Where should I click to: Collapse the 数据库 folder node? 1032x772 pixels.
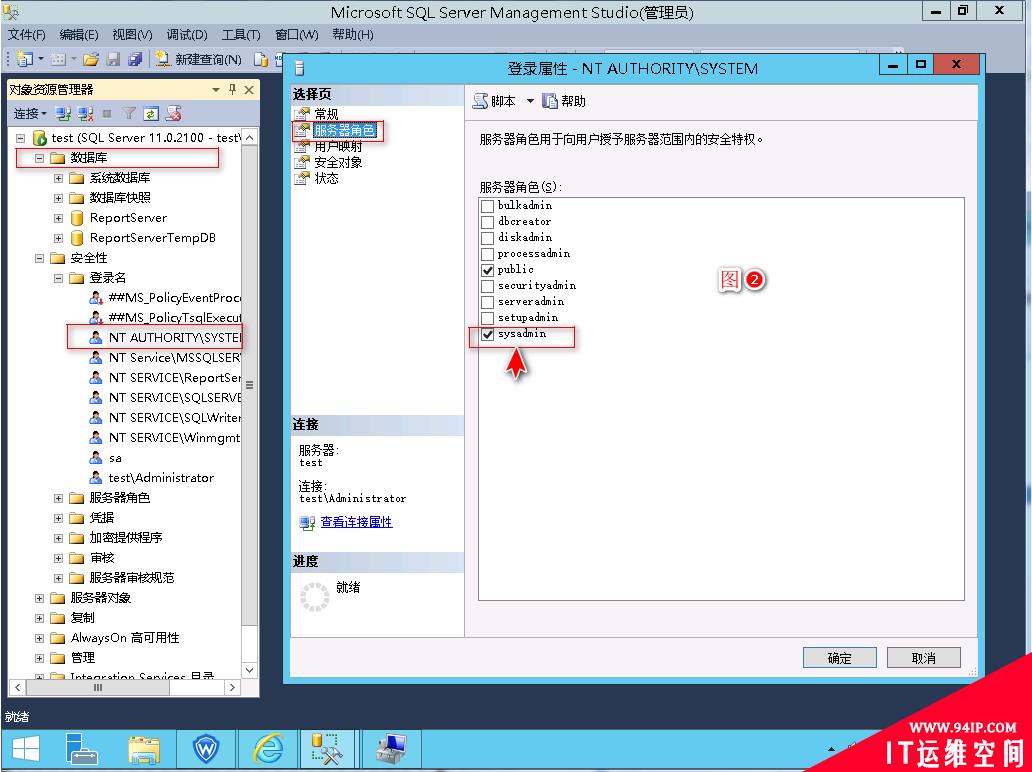[x=39, y=158]
